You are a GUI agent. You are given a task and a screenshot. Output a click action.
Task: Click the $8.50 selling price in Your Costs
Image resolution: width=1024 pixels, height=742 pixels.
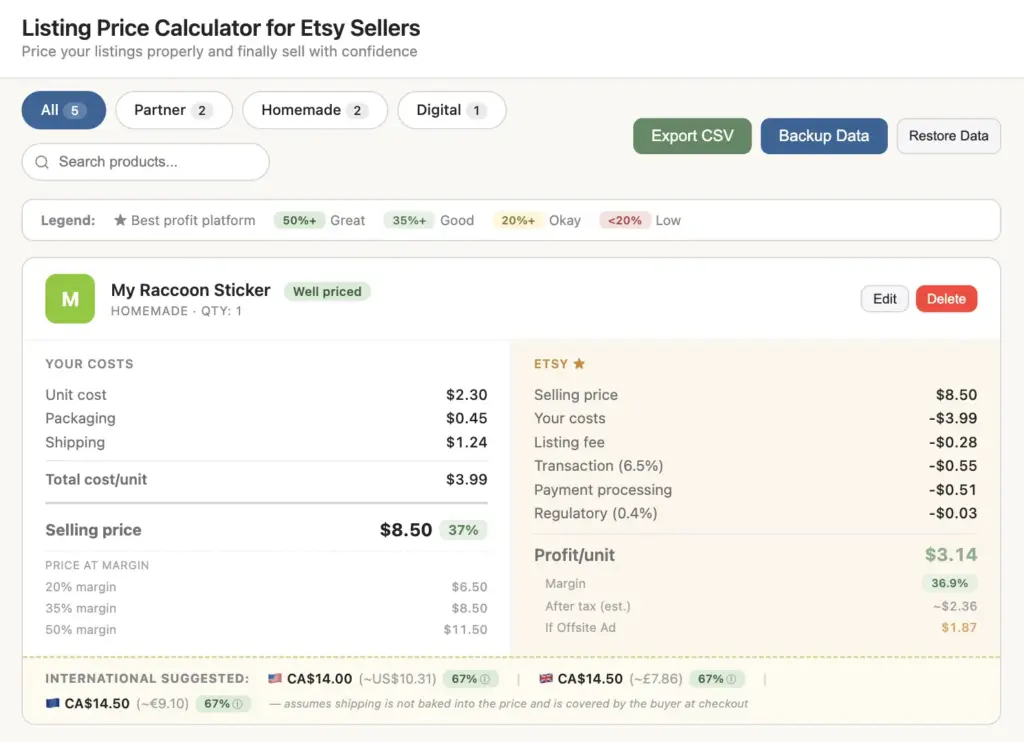[406, 530]
